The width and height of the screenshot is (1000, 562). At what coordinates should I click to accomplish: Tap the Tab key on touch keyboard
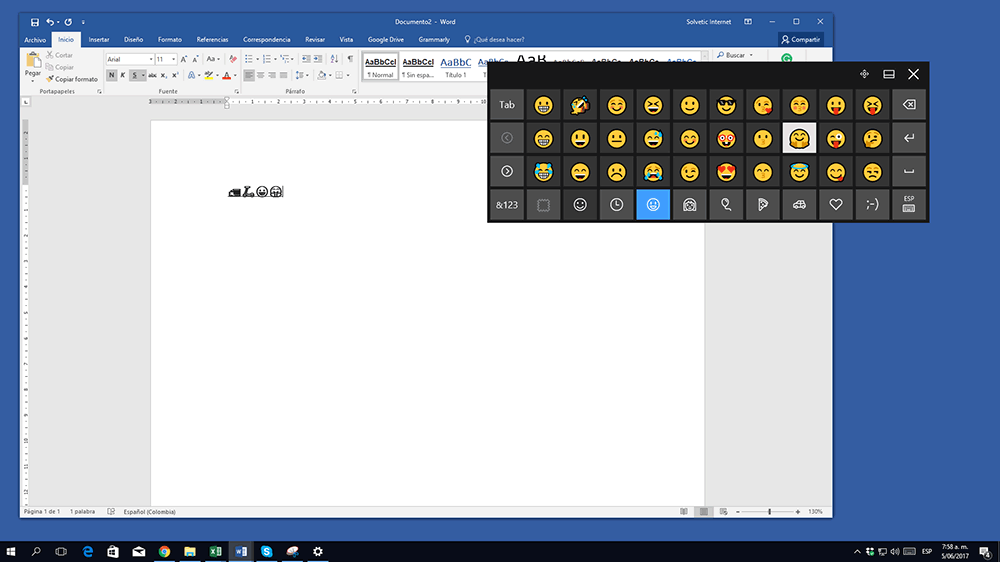507,105
